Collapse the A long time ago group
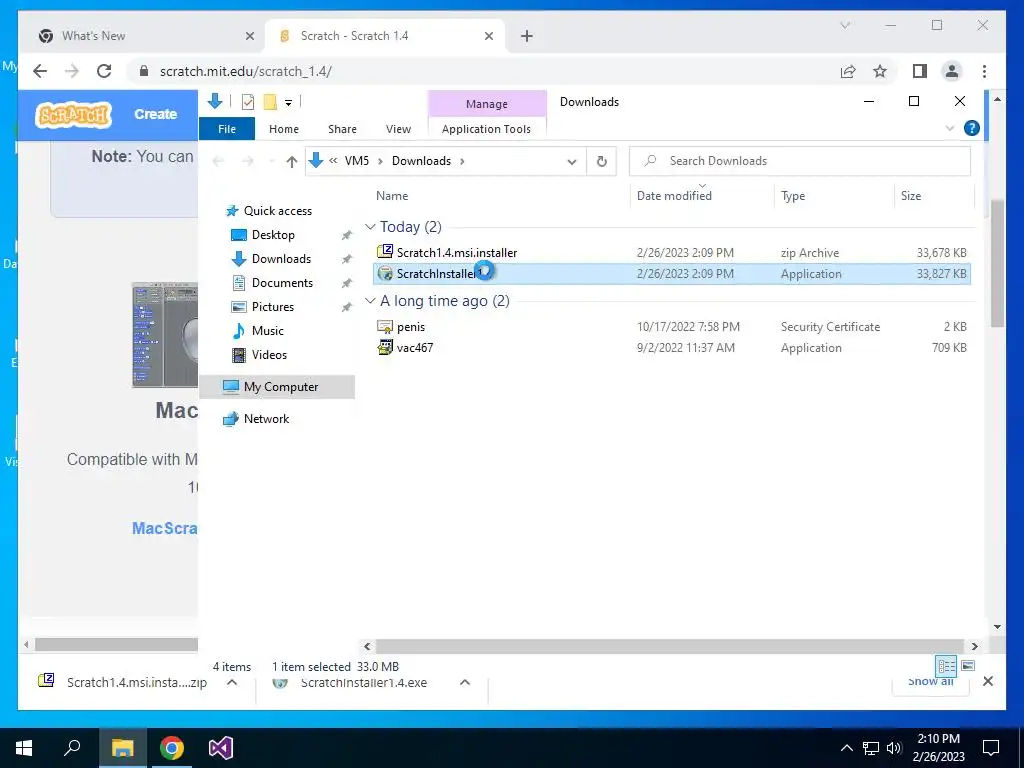This screenshot has height=768, width=1024. coord(370,300)
